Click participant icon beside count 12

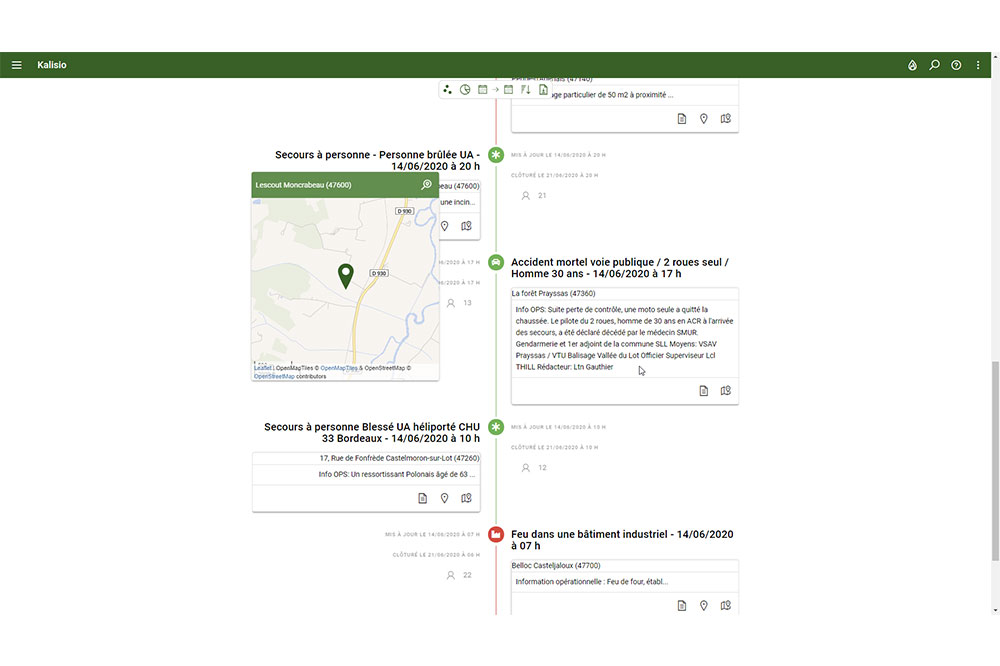point(526,468)
